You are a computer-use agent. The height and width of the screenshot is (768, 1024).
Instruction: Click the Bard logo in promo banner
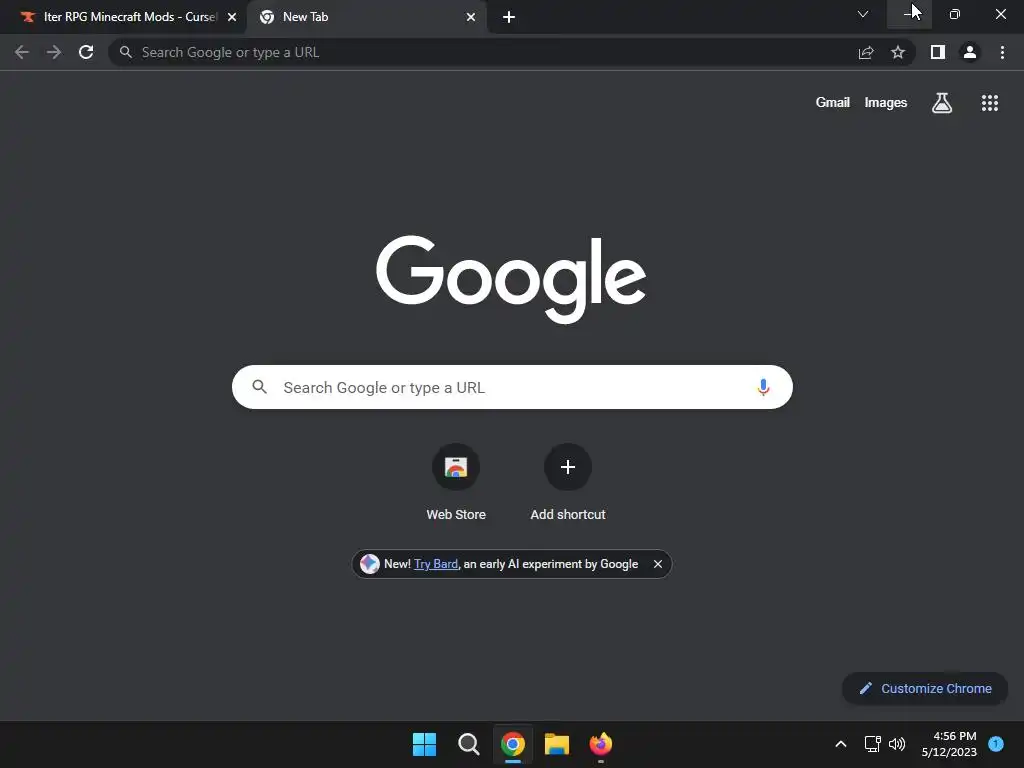[x=370, y=564]
